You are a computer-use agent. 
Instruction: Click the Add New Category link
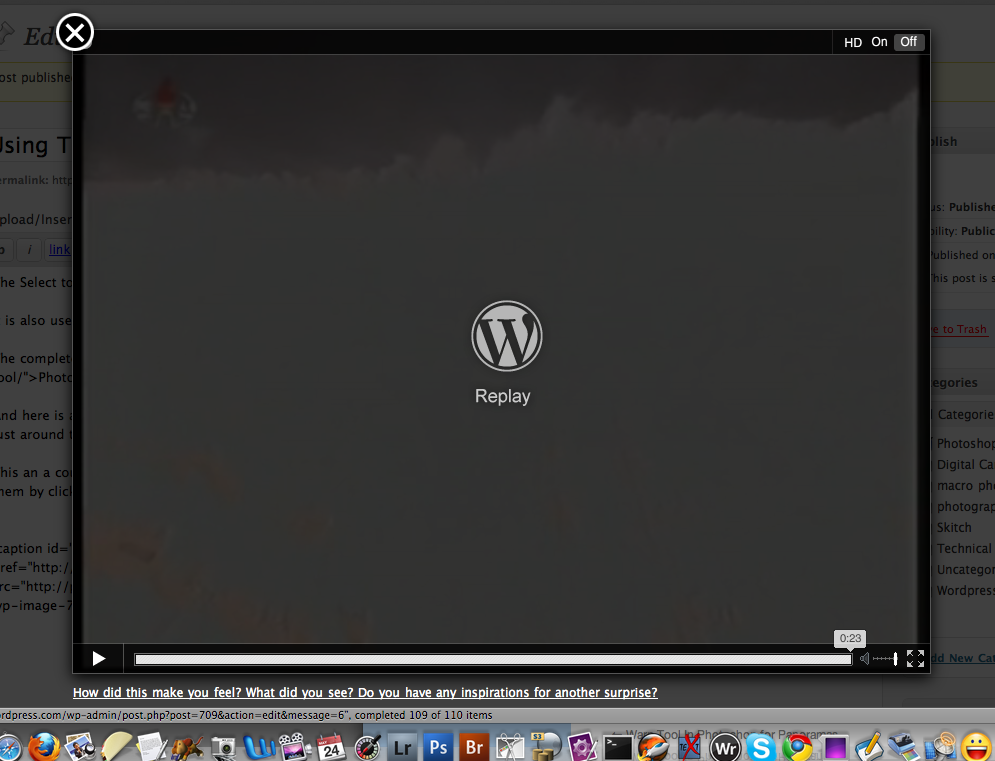pyautogui.click(x=960, y=657)
